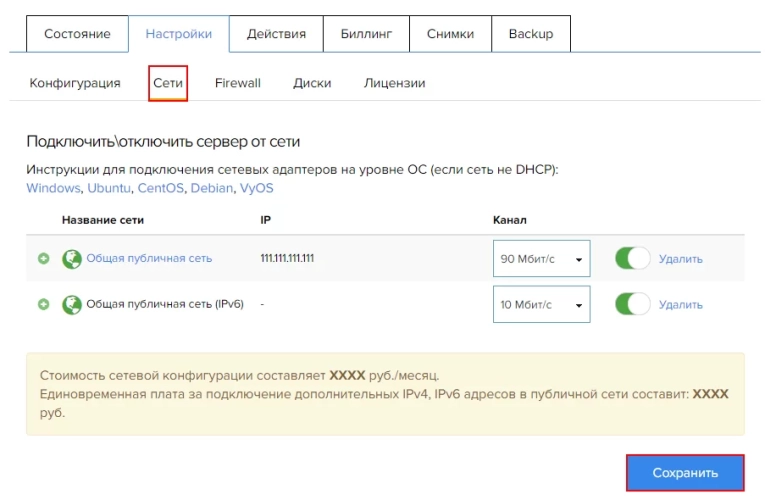Click green plus icon for IPv6 network row
This screenshot has height=499, width=765.
coord(43,304)
